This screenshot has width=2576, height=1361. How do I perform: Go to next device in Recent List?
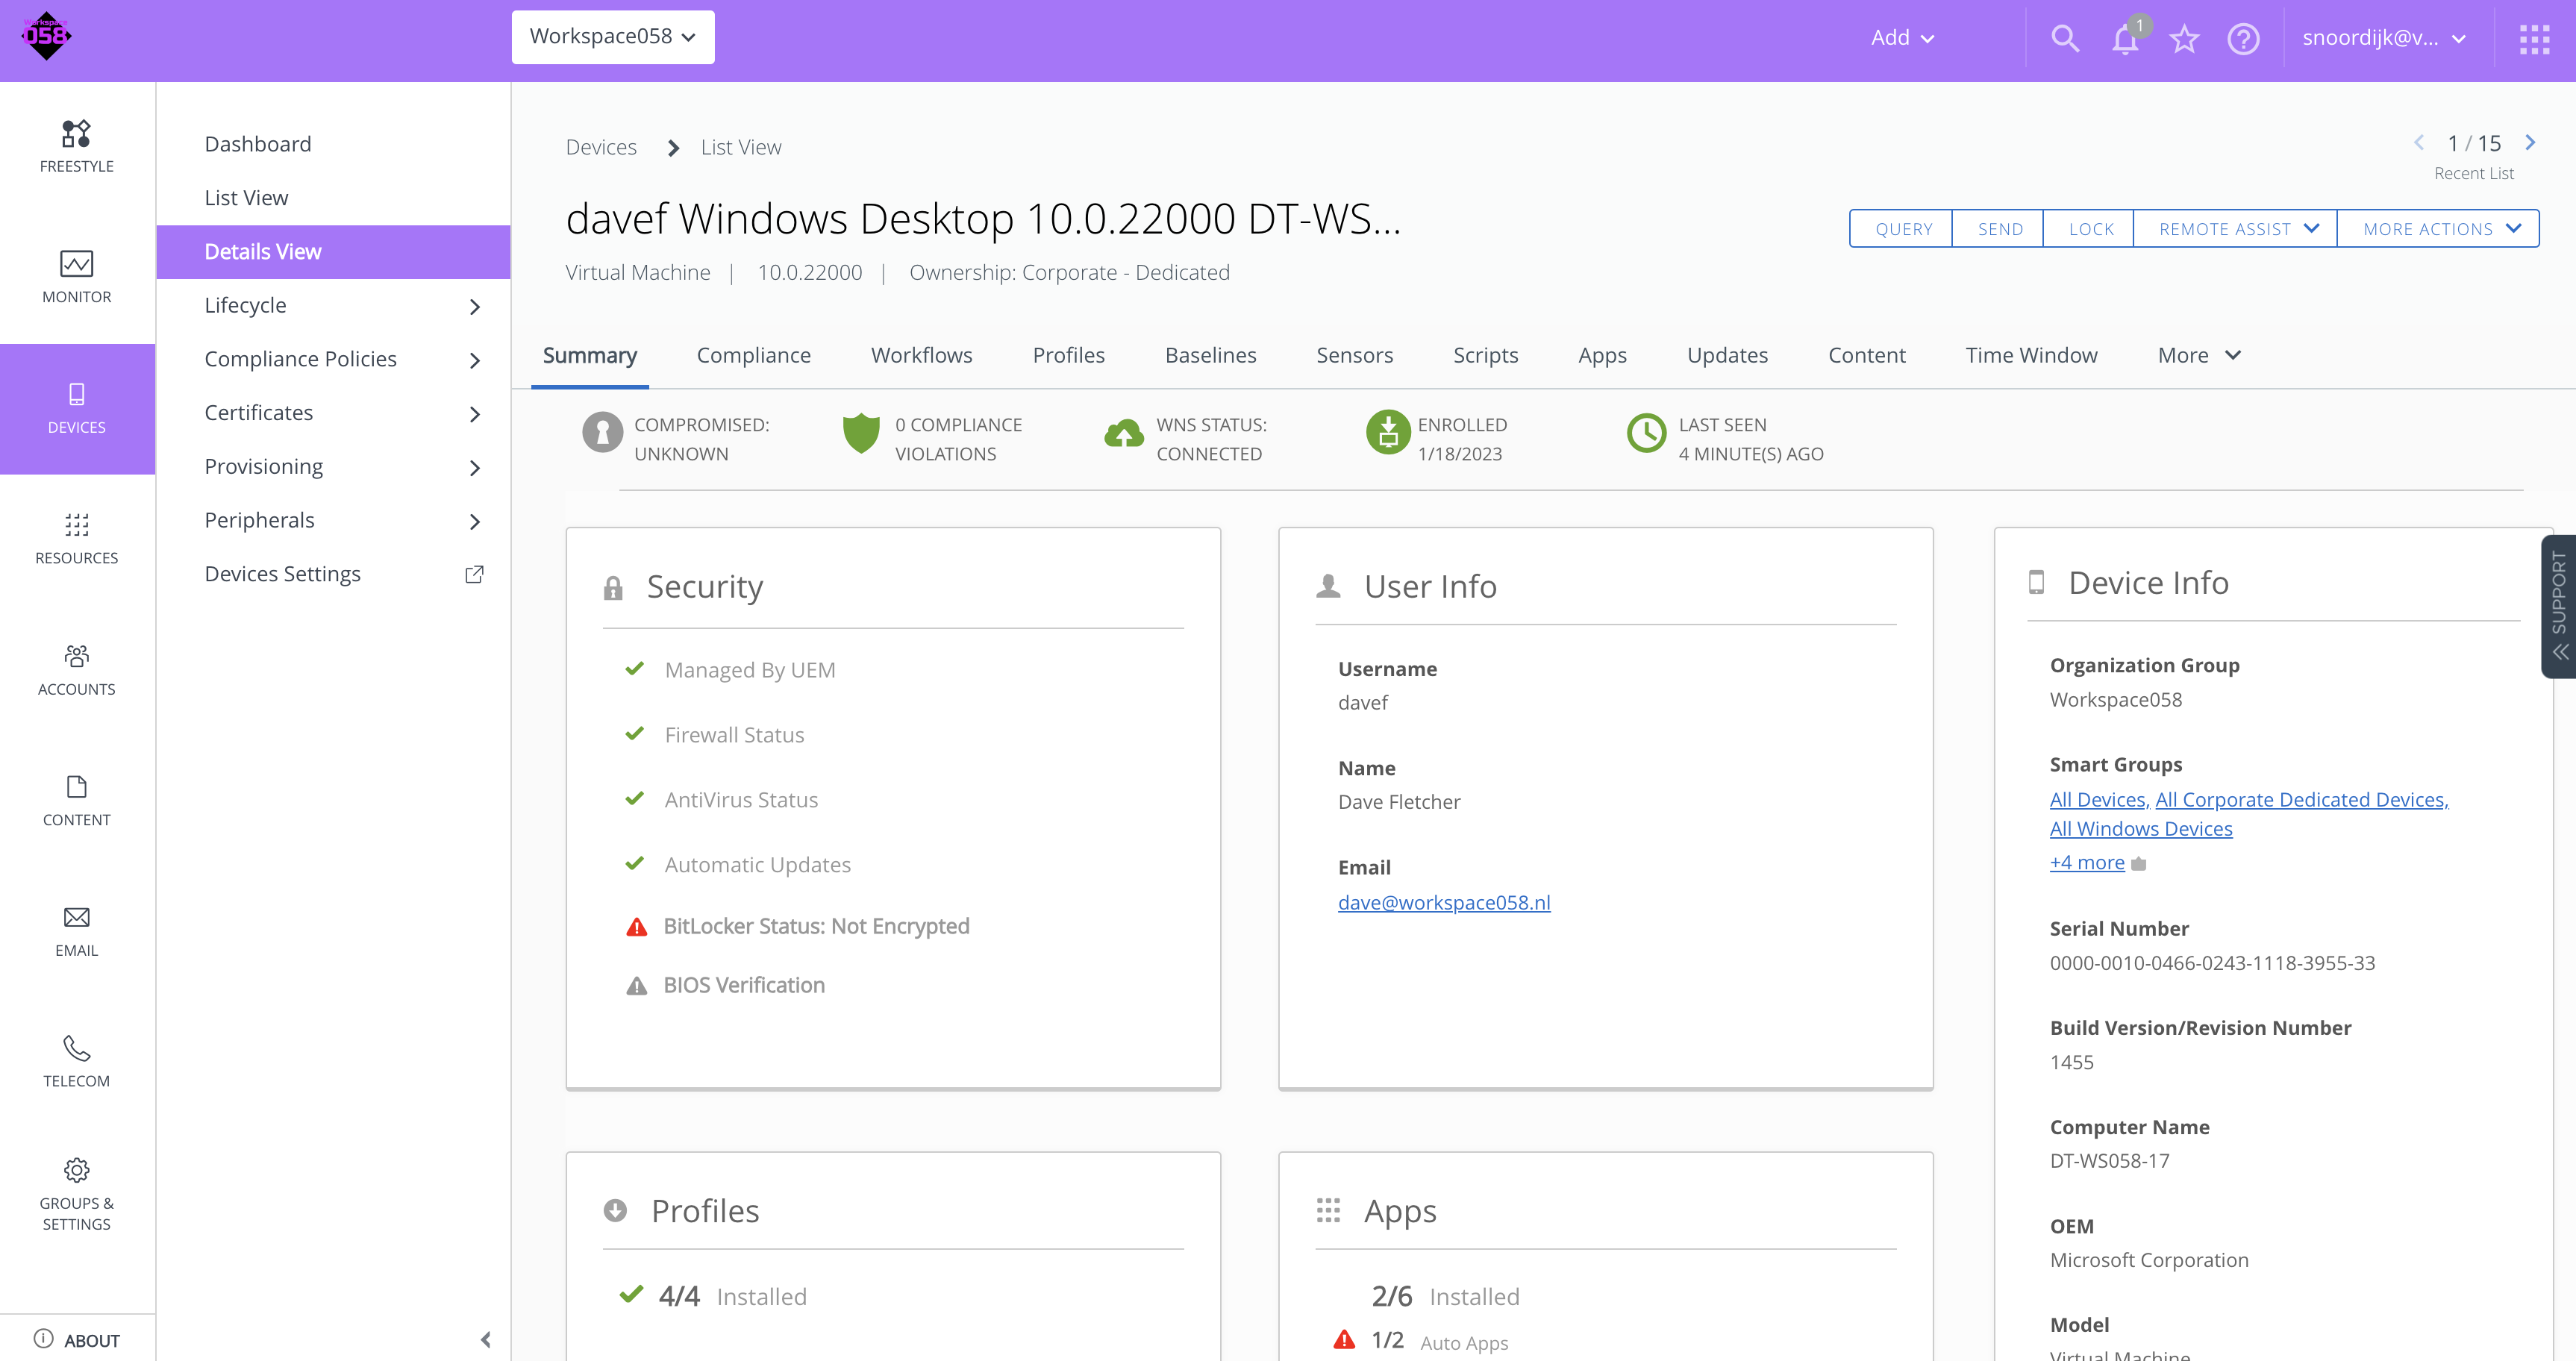click(x=2530, y=143)
